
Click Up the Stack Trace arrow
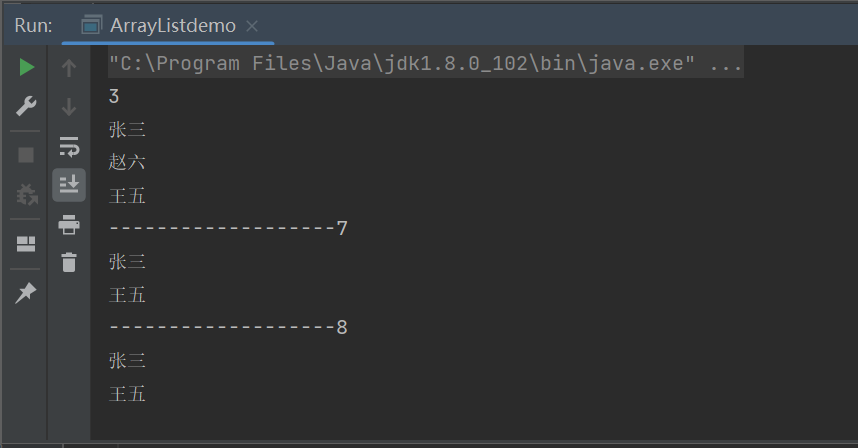tap(69, 68)
